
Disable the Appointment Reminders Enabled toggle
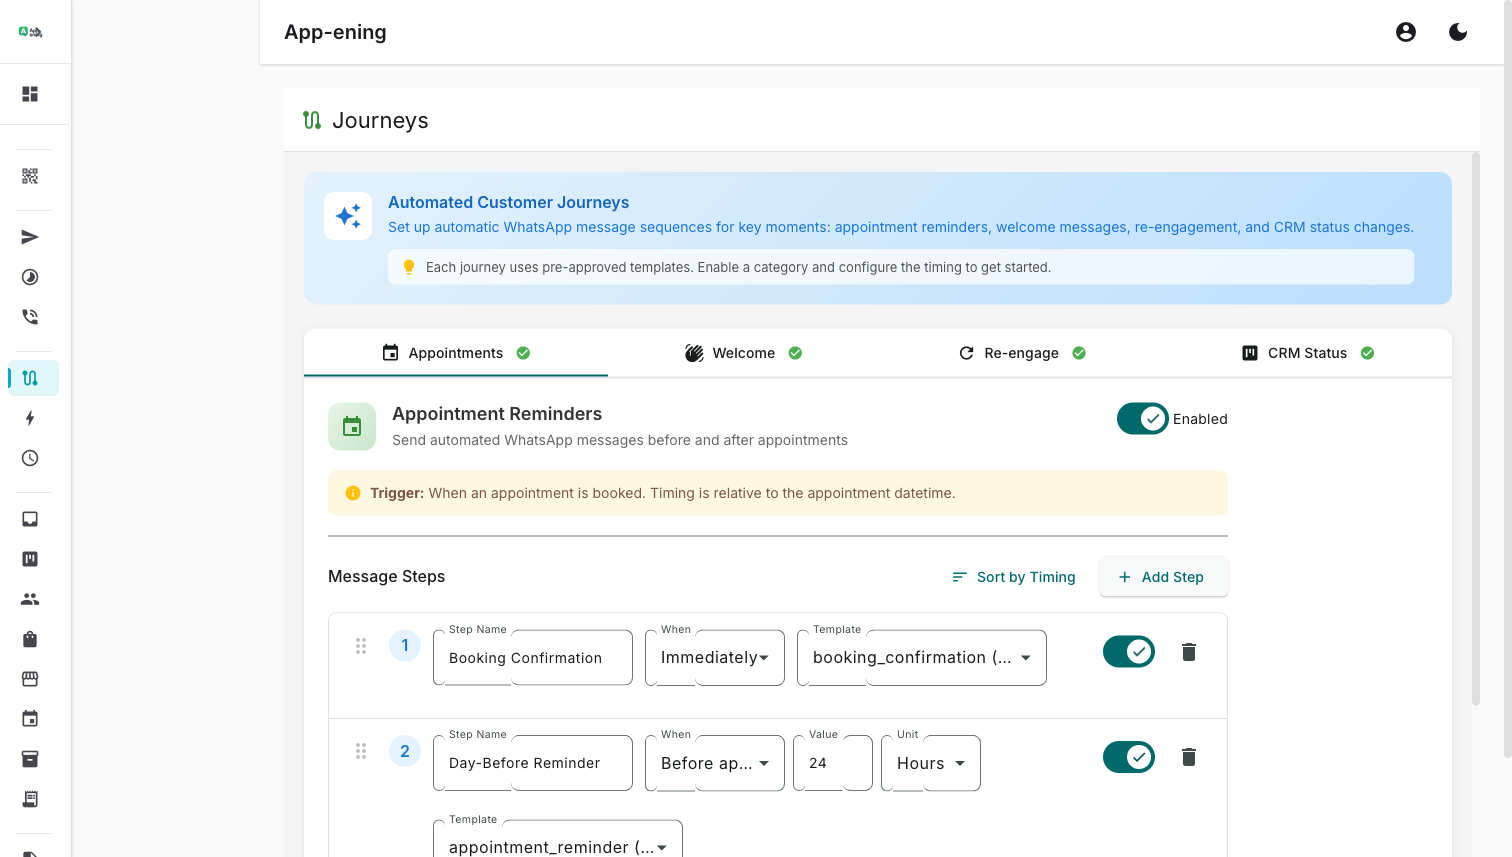pos(1142,418)
